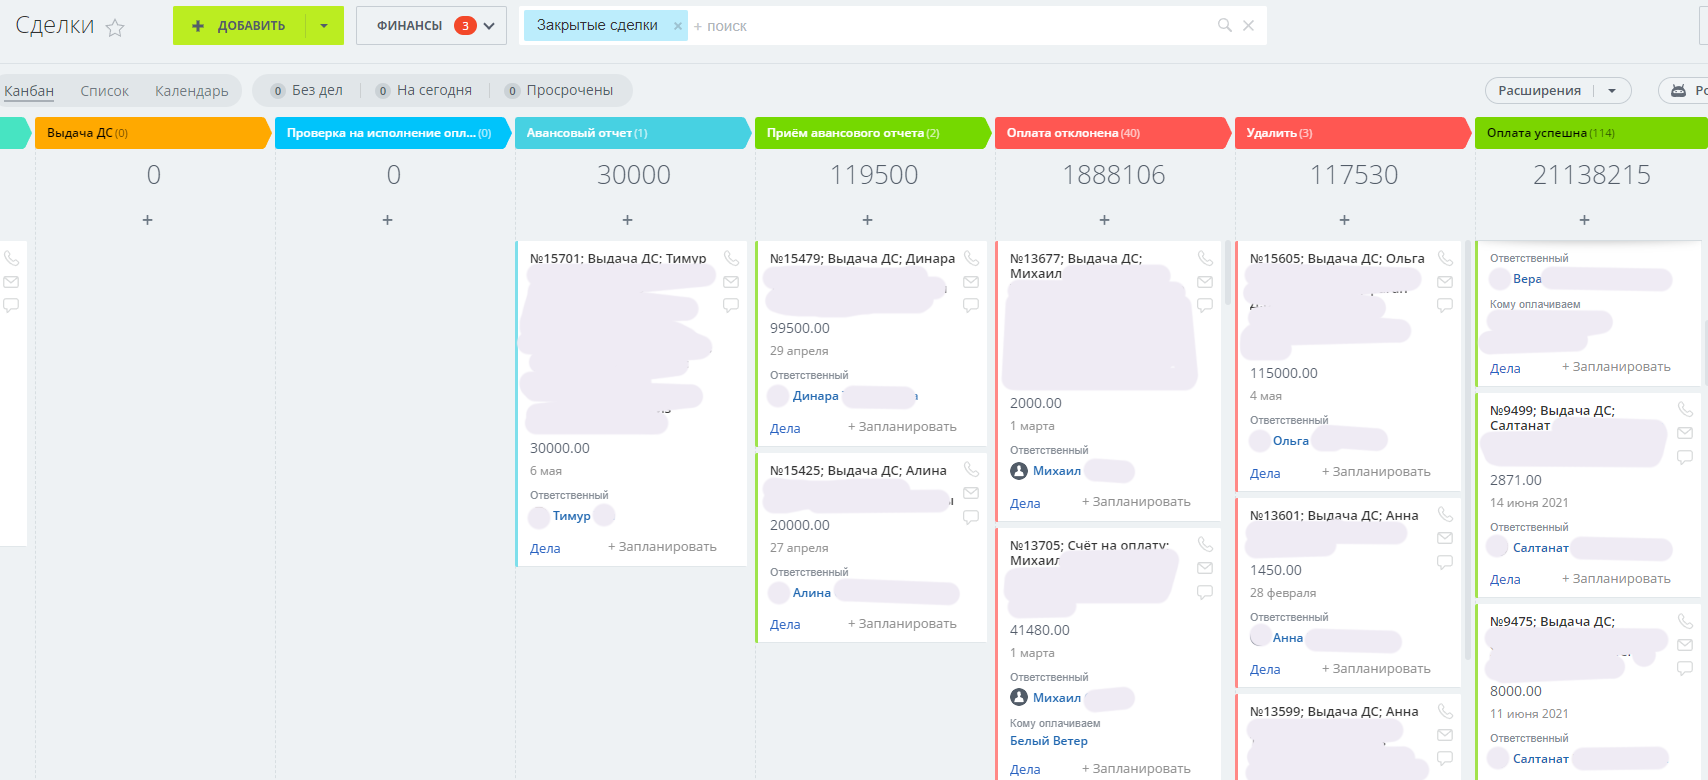Open responsible Динара link
Image resolution: width=1708 pixels, height=780 pixels.
click(x=816, y=396)
